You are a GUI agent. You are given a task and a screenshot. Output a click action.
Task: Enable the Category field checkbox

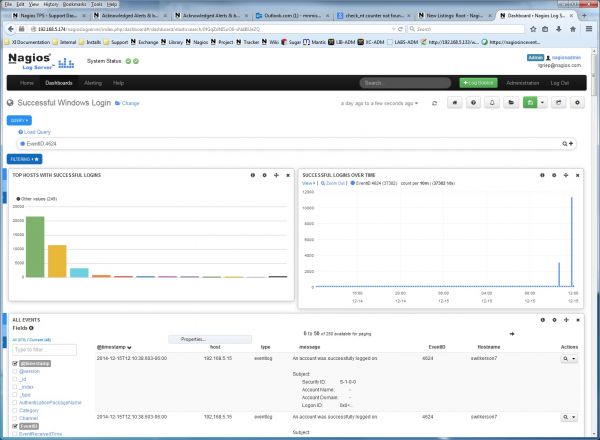[15, 410]
